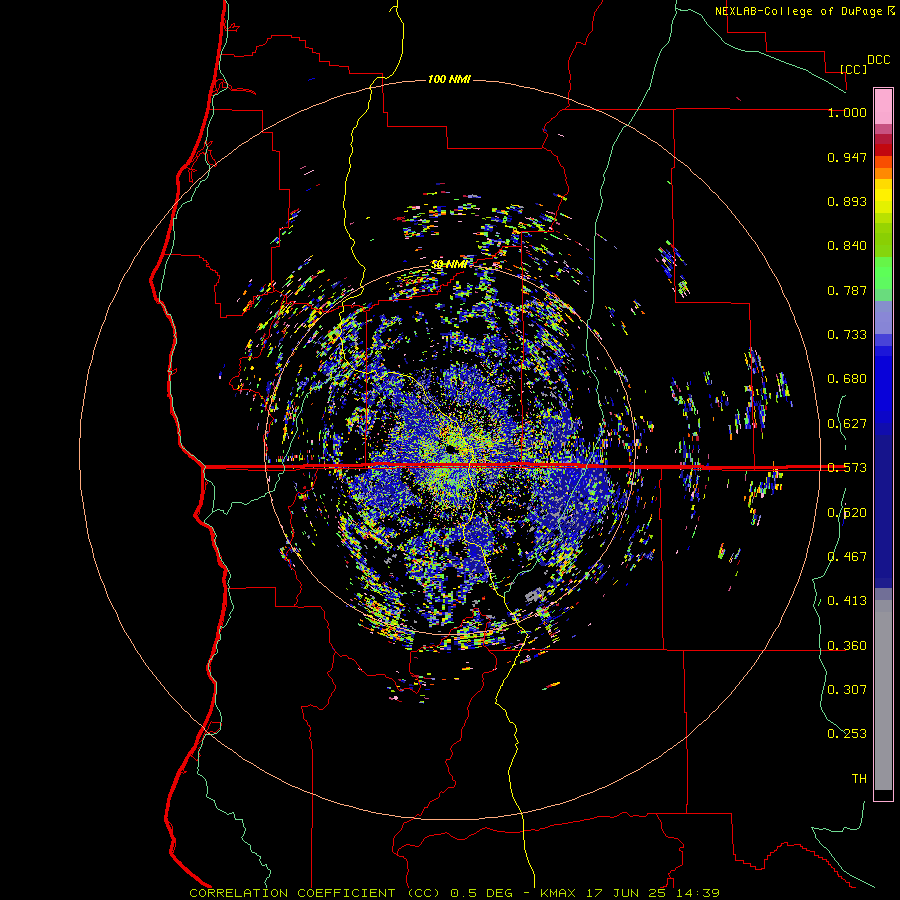
Task: Click the [CC] units label
Action: coord(853,69)
